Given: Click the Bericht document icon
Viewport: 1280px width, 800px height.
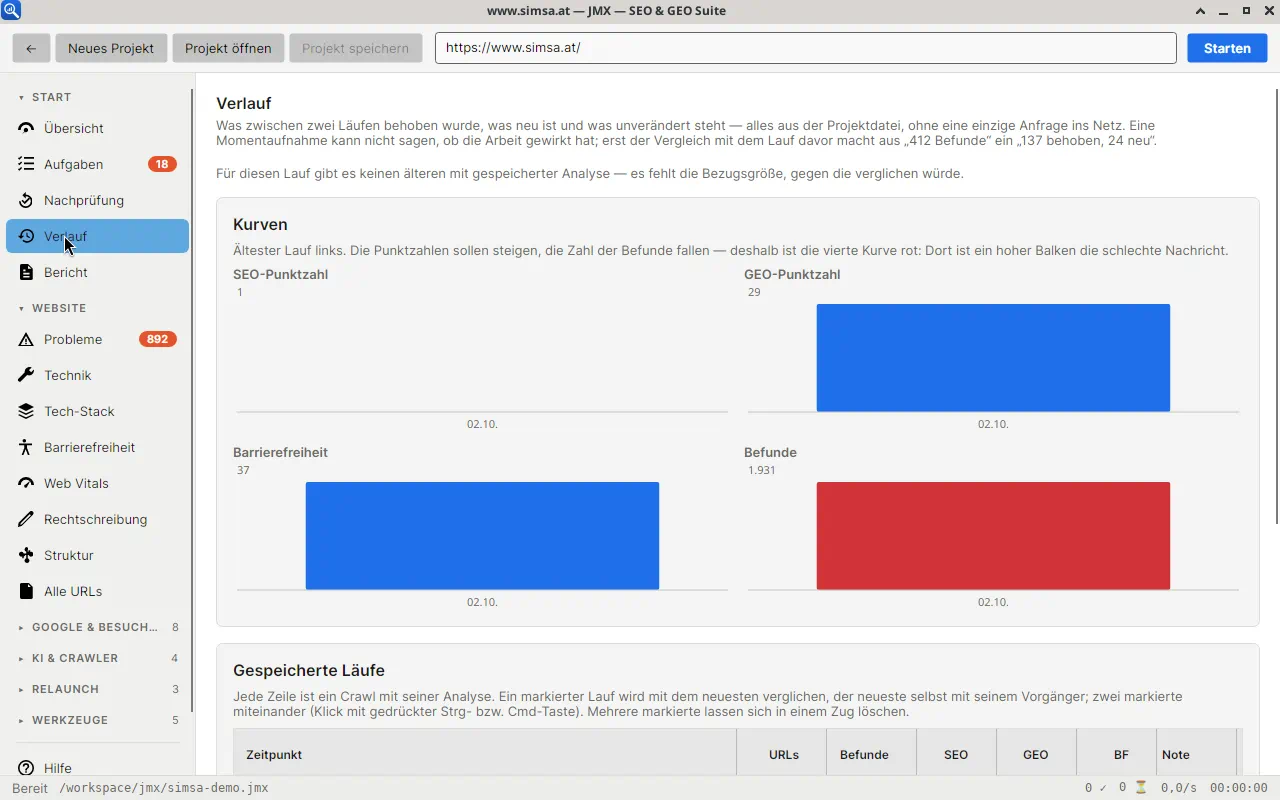Looking at the screenshot, I should 26,272.
